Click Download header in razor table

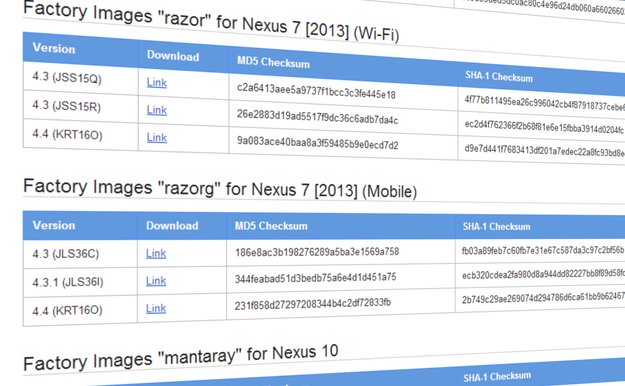[173, 55]
